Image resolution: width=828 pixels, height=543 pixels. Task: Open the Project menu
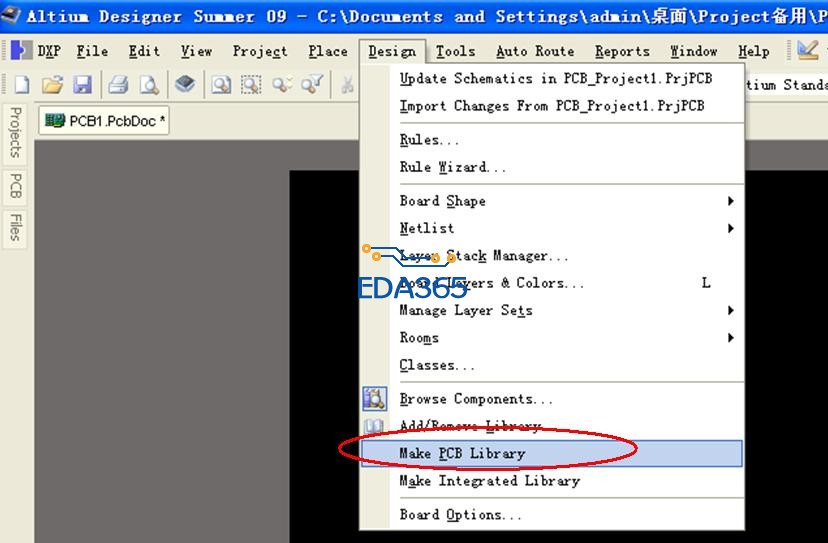[260, 51]
